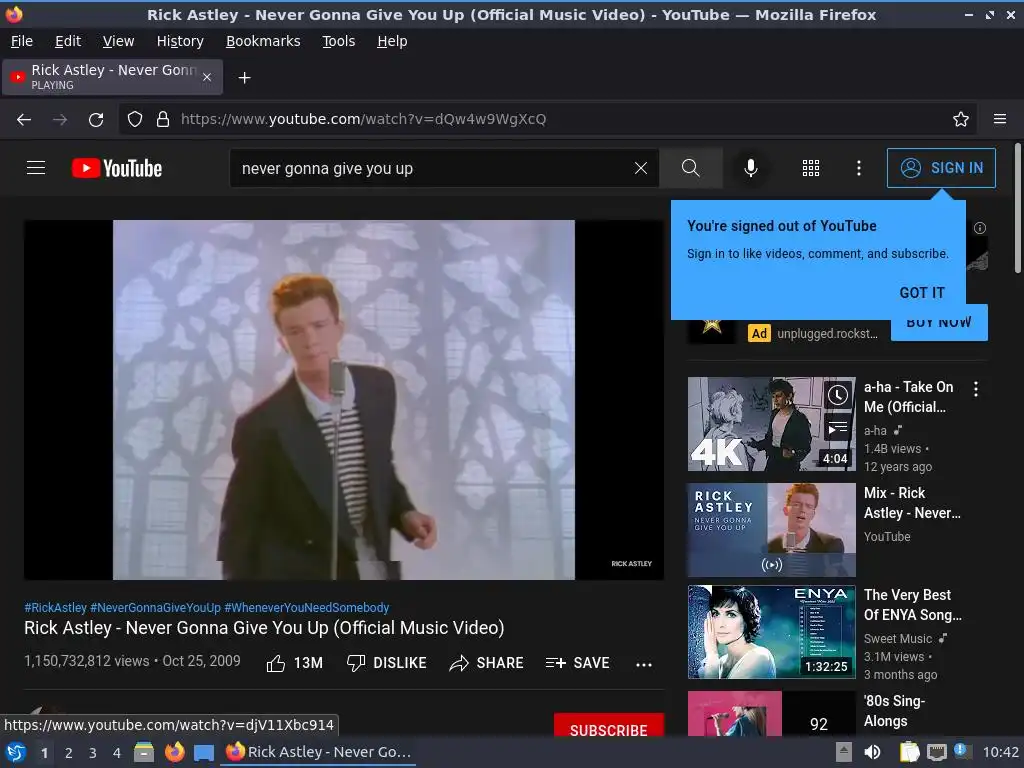The width and height of the screenshot is (1024, 768).
Task: Bookmark this page with the star
Action: [961, 120]
